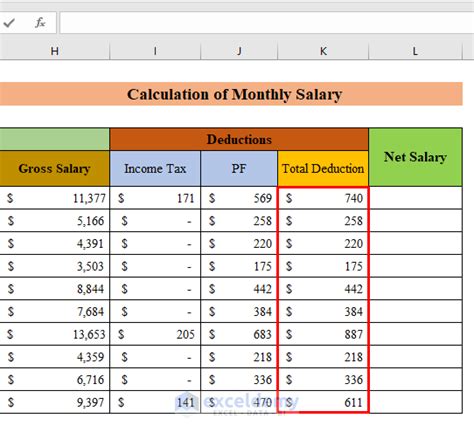Select the Income Tax header cell
Image resolution: width=474 pixels, height=432 pixels.
pos(155,168)
